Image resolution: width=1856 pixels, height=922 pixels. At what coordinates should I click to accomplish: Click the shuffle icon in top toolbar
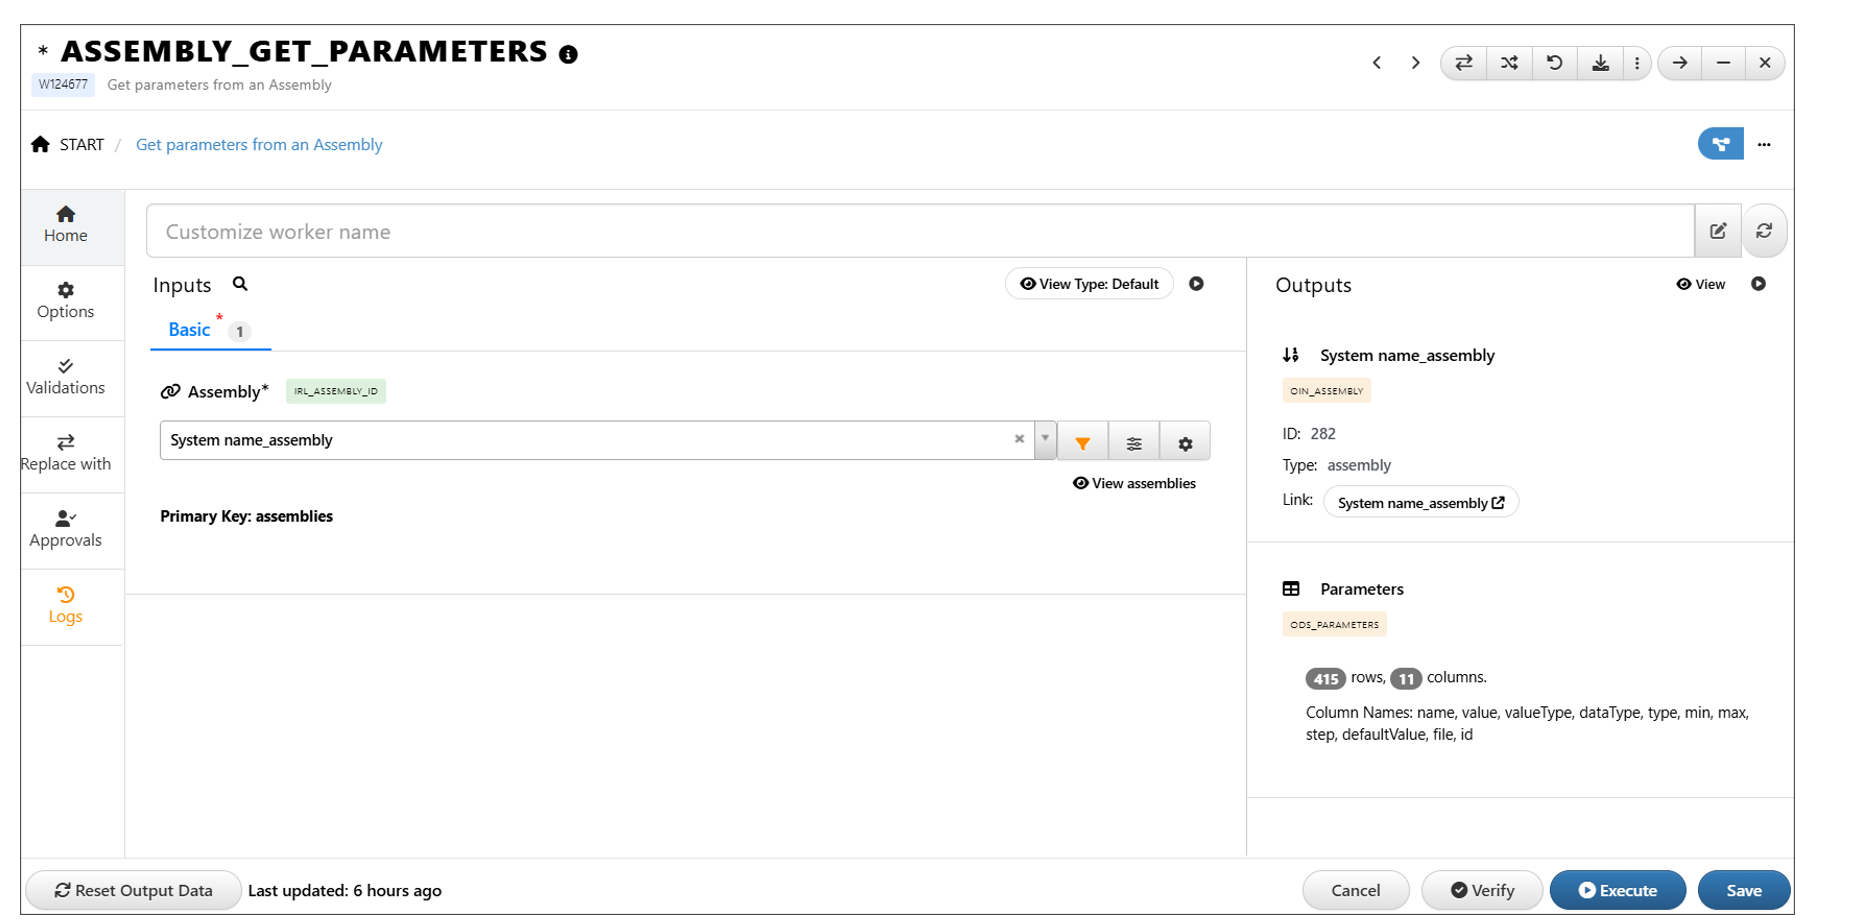coord(1509,63)
